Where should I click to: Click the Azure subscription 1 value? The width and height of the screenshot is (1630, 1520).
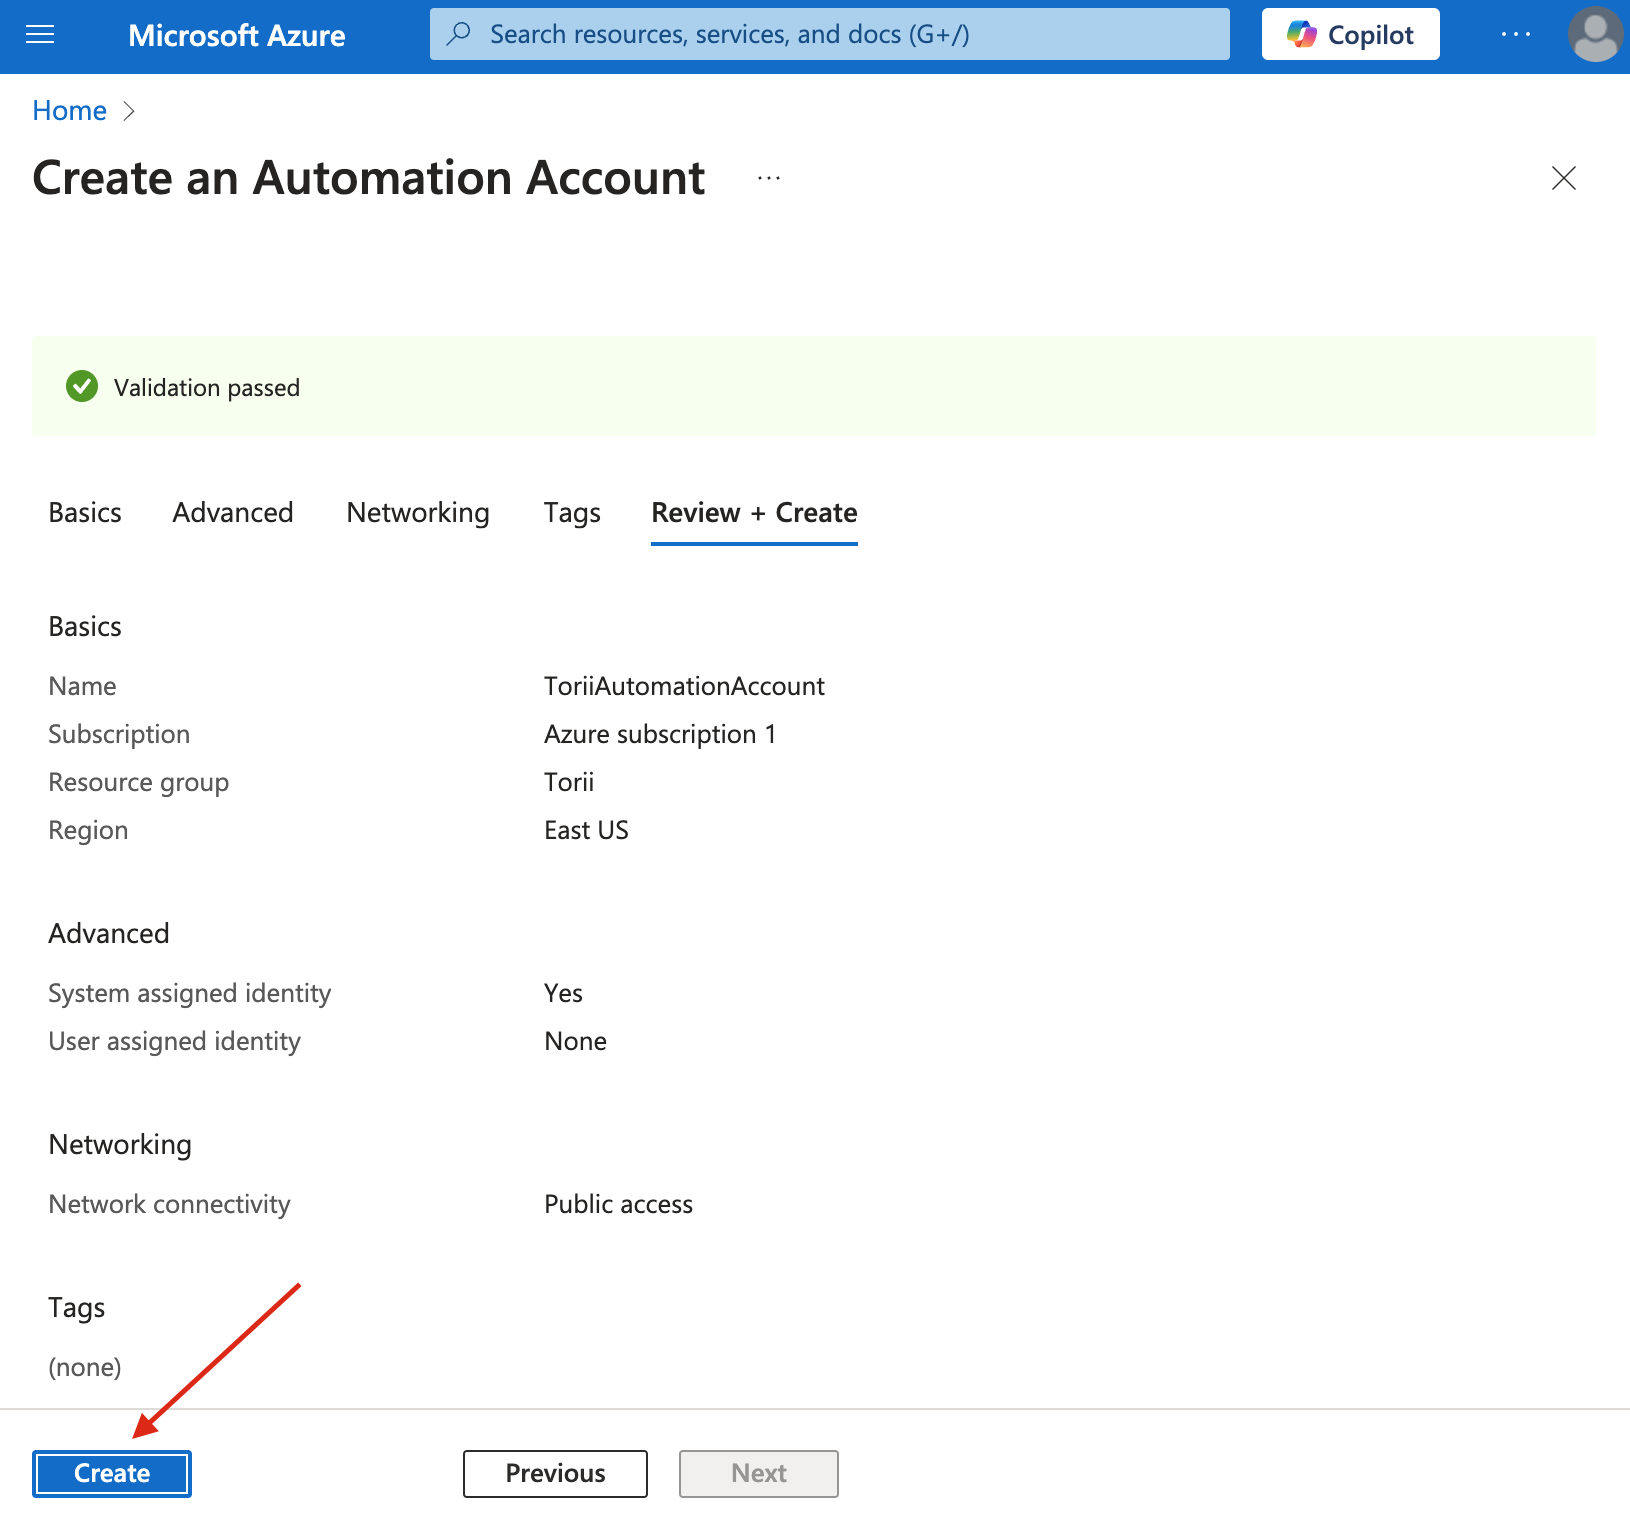660,734
